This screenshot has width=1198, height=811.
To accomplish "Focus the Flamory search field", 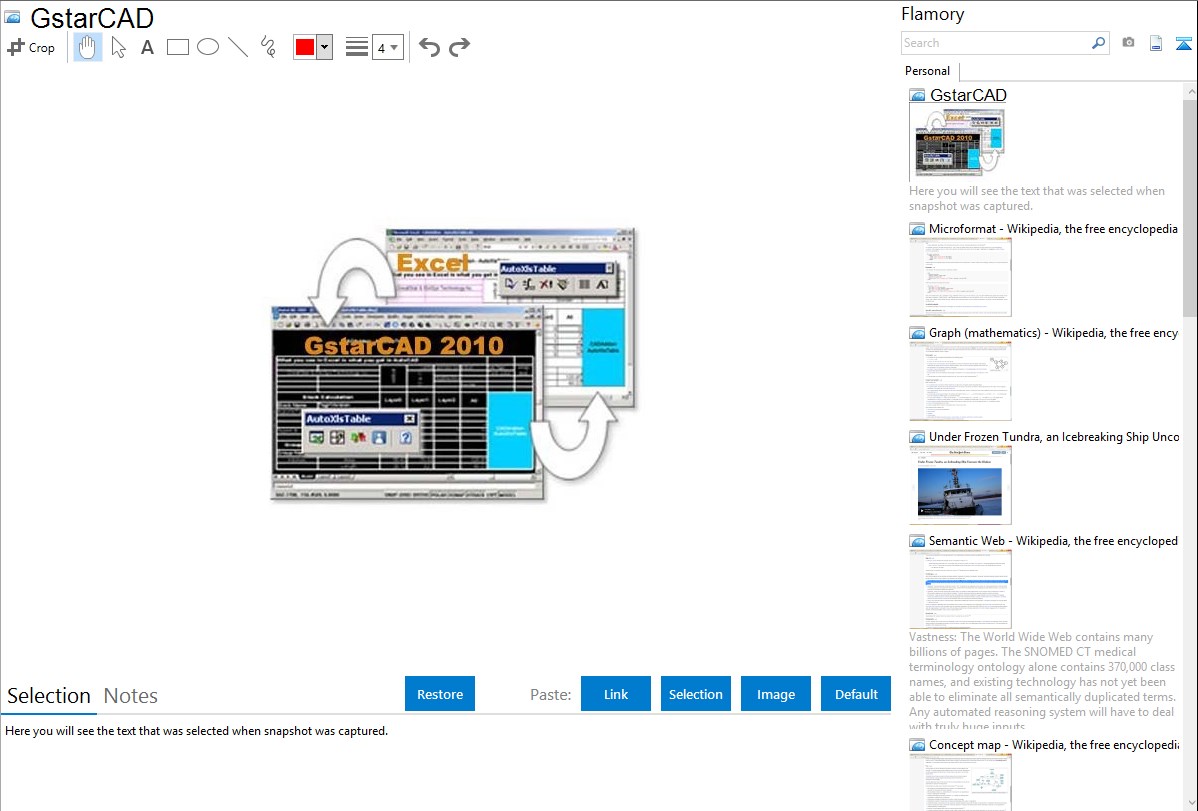I will click(996, 43).
